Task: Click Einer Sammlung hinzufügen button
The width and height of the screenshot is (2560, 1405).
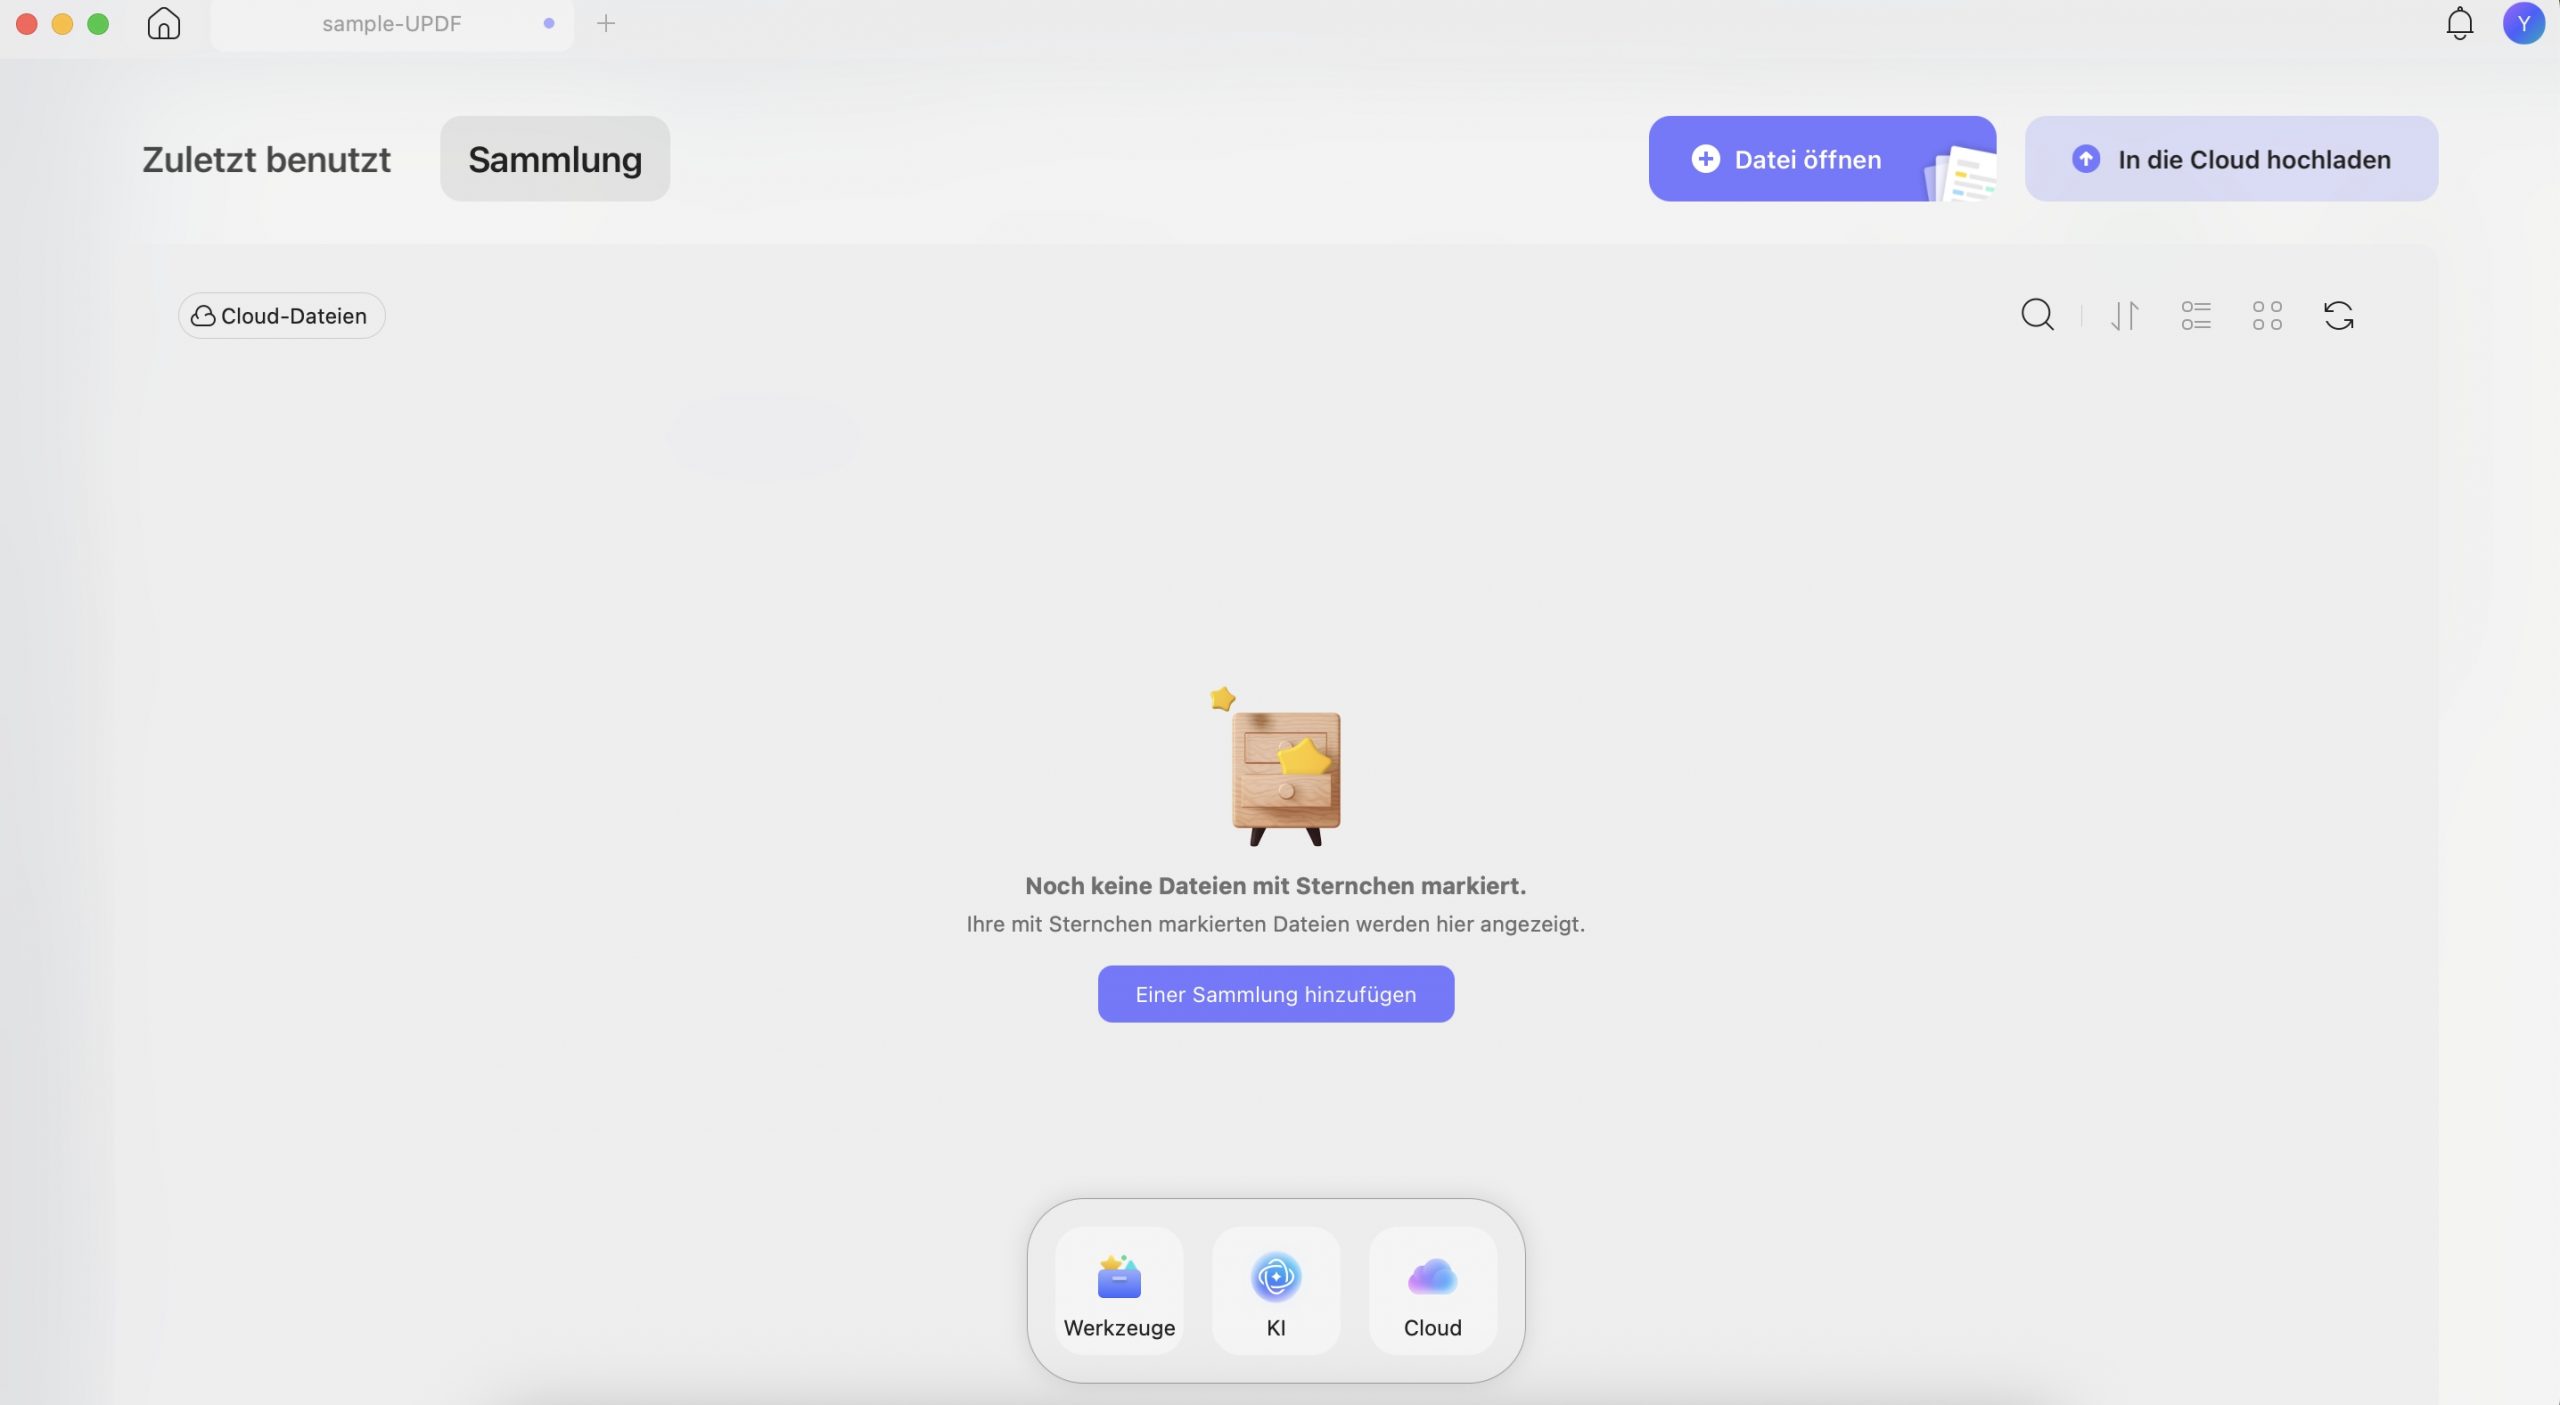Action: pyautogui.click(x=1276, y=994)
